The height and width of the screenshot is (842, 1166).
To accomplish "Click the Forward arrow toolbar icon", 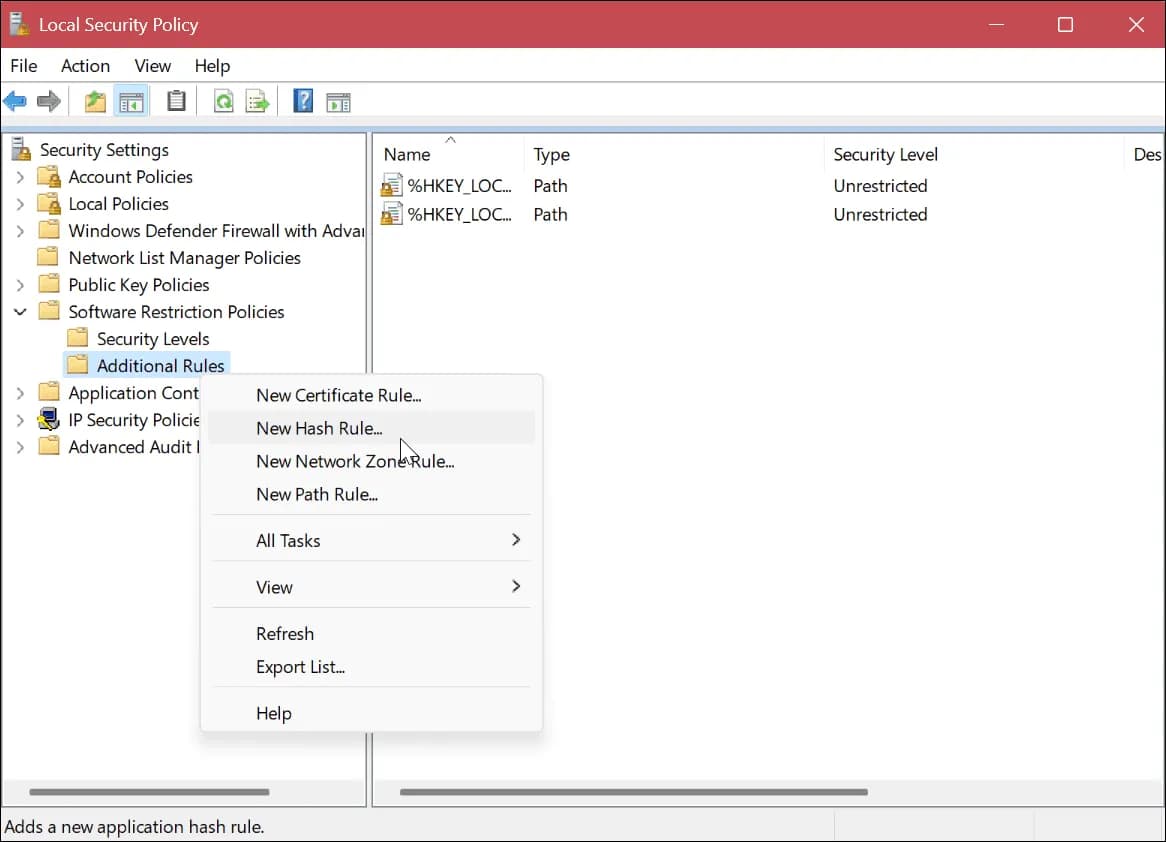I will (48, 101).
